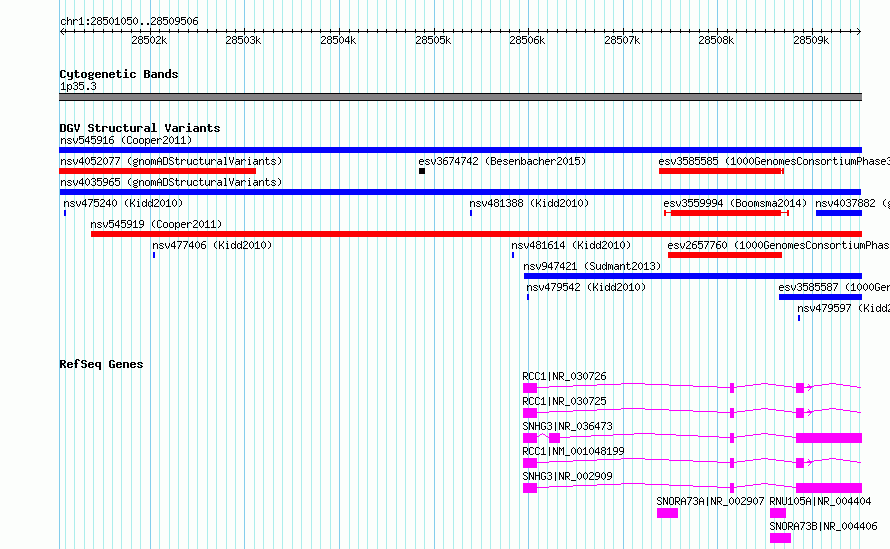890x549 pixels.
Task: Select the blue nsv4037882 variant bar
Action: click(x=839, y=213)
